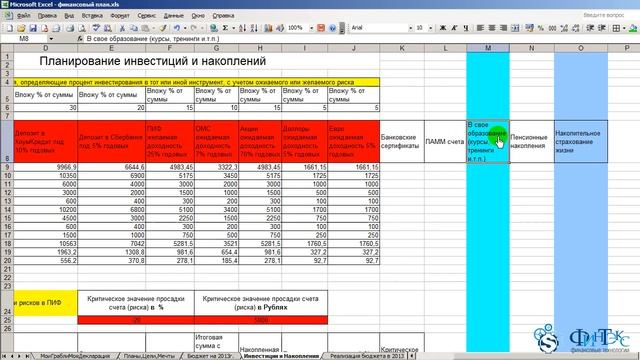Activate the format painter brush
The height and width of the screenshot is (360, 640).
tap(163, 28)
